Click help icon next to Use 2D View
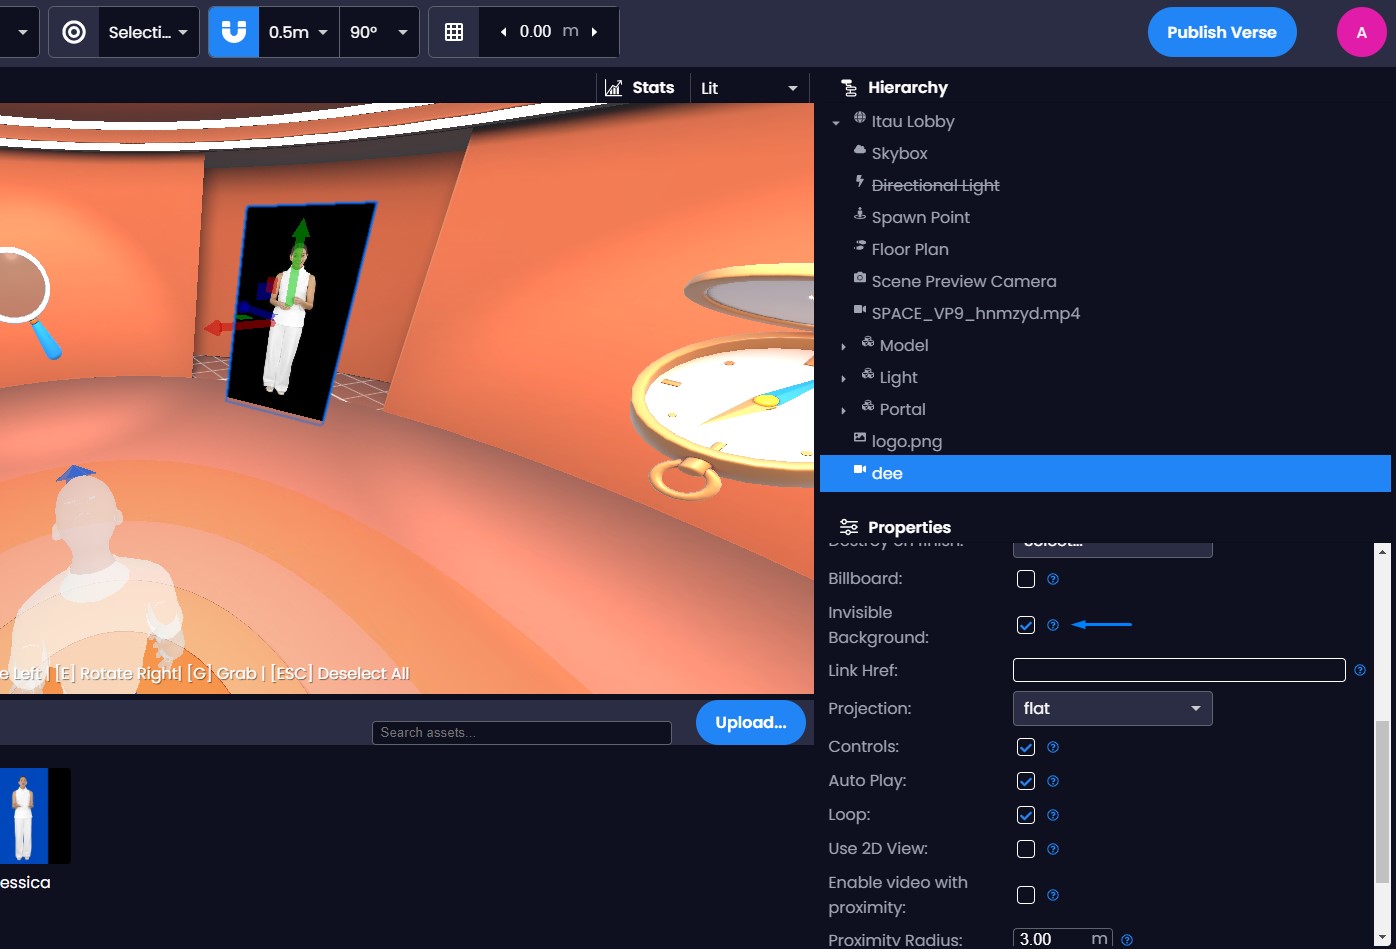The width and height of the screenshot is (1396, 949). coord(1053,849)
